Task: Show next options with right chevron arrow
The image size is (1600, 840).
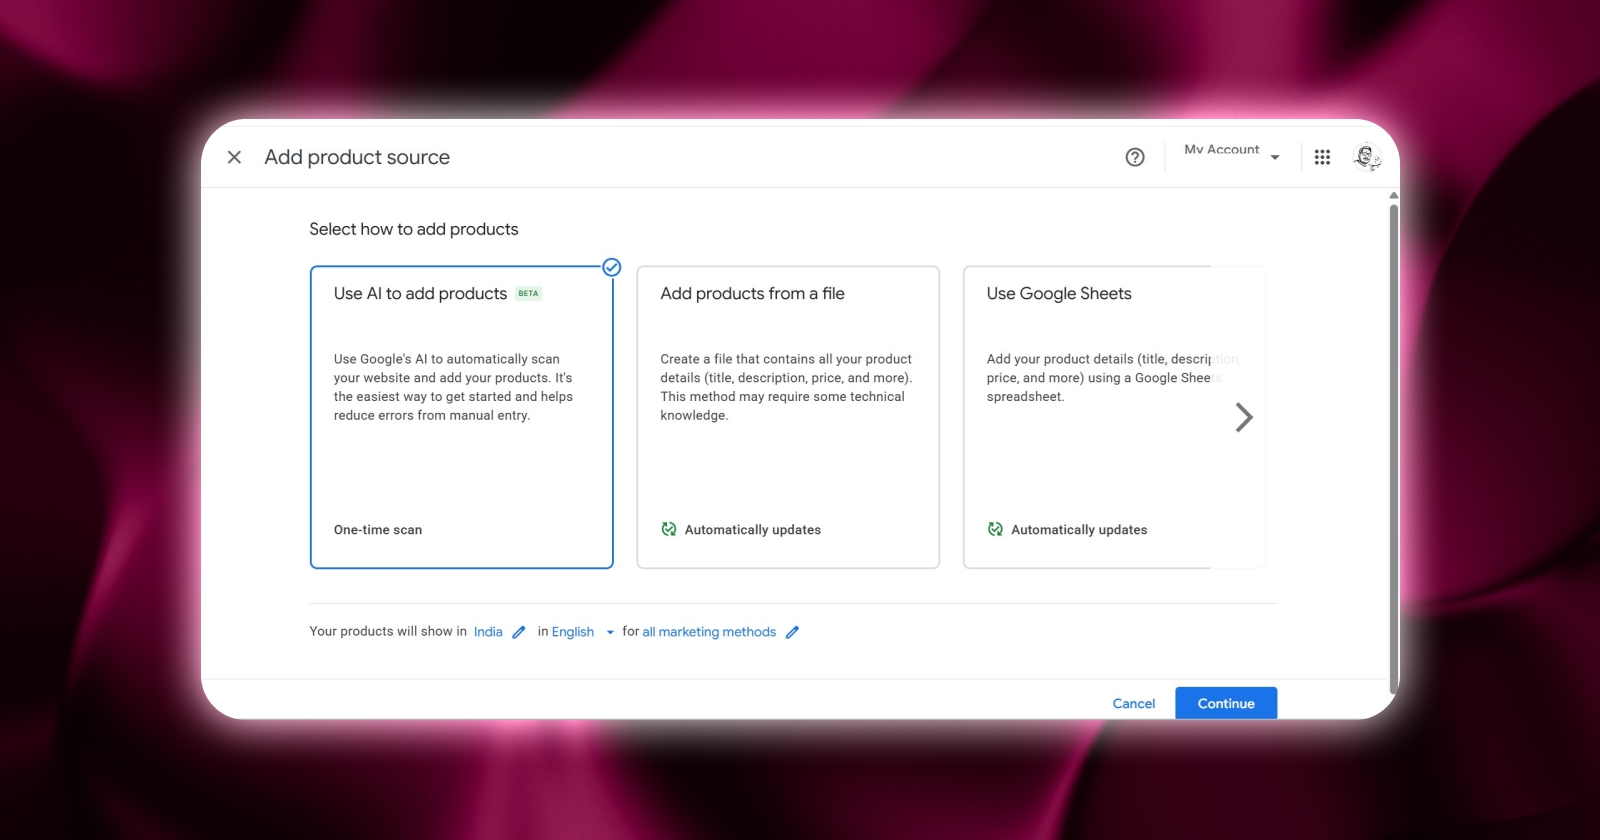Action: click(1243, 417)
